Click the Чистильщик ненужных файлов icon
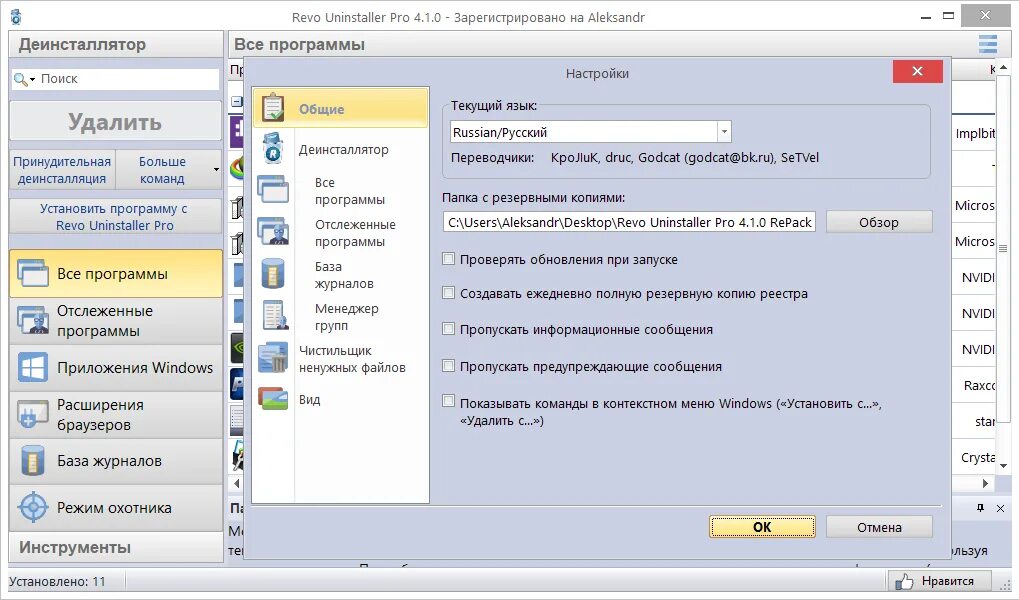Screen dimensions: 1019x600 tap(273, 358)
